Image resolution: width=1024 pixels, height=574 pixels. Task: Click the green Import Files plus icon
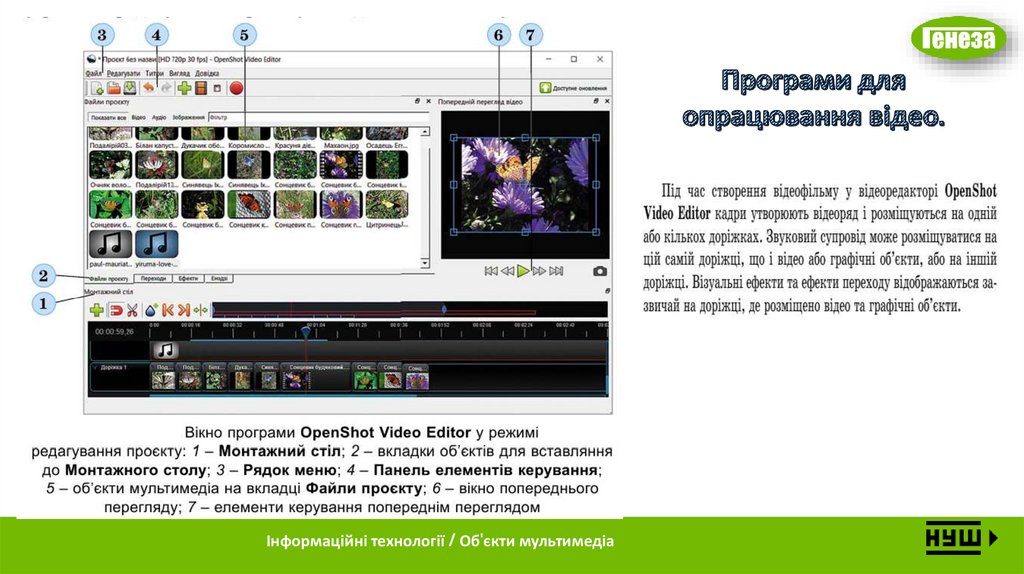[184, 88]
